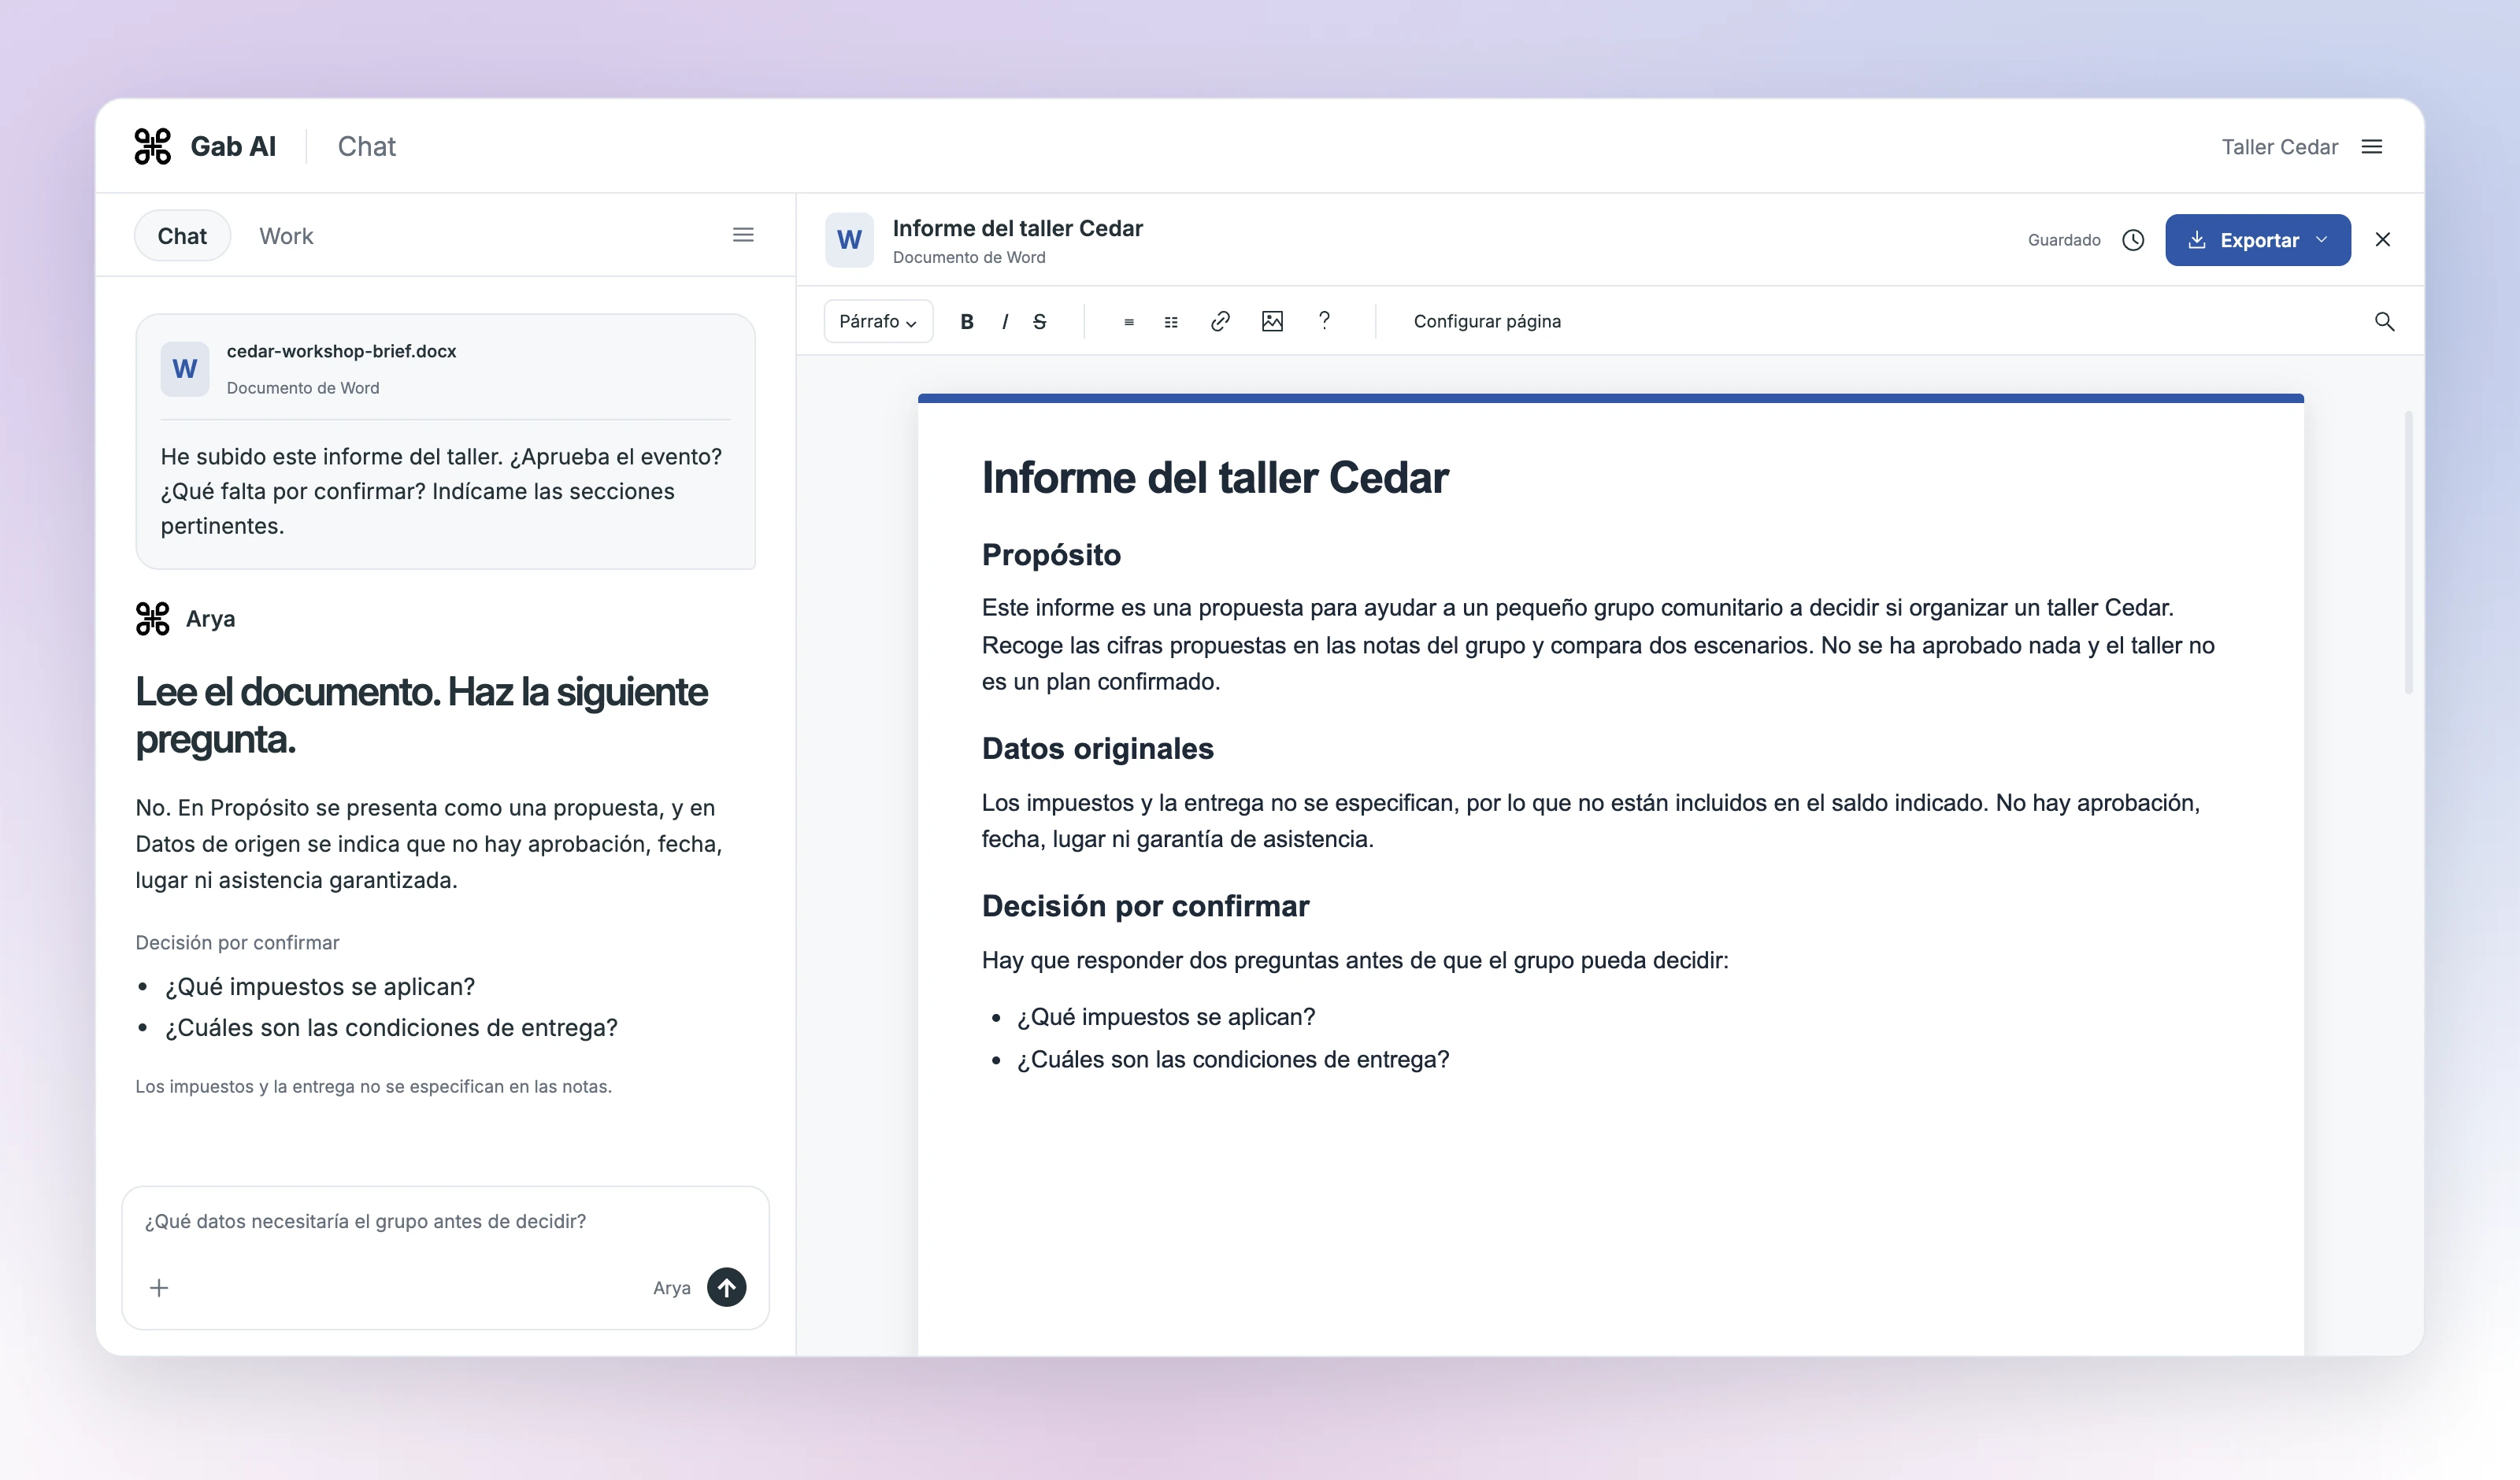This screenshot has width=2520, height=1480.
Task: Open the editor help icon
Action: (x=1324, y=320)
